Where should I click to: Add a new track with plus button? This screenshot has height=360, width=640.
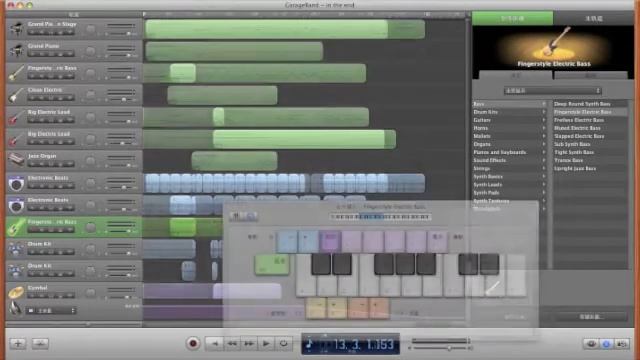click(18, 344)
